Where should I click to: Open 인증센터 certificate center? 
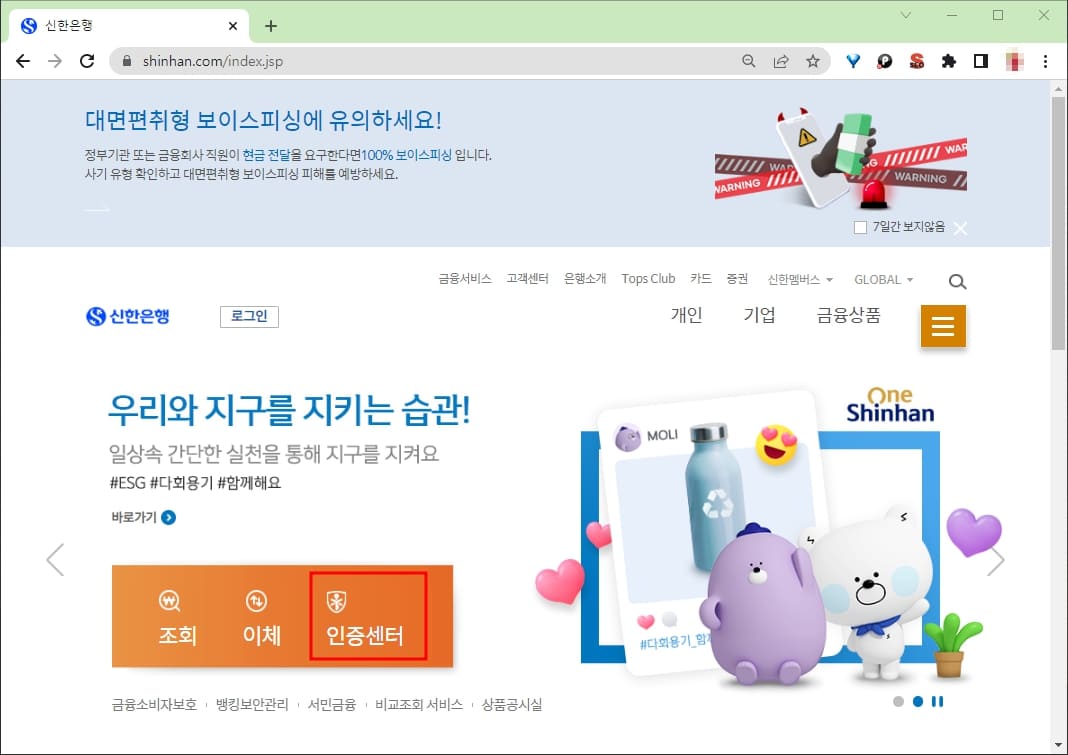pos(366,617)
